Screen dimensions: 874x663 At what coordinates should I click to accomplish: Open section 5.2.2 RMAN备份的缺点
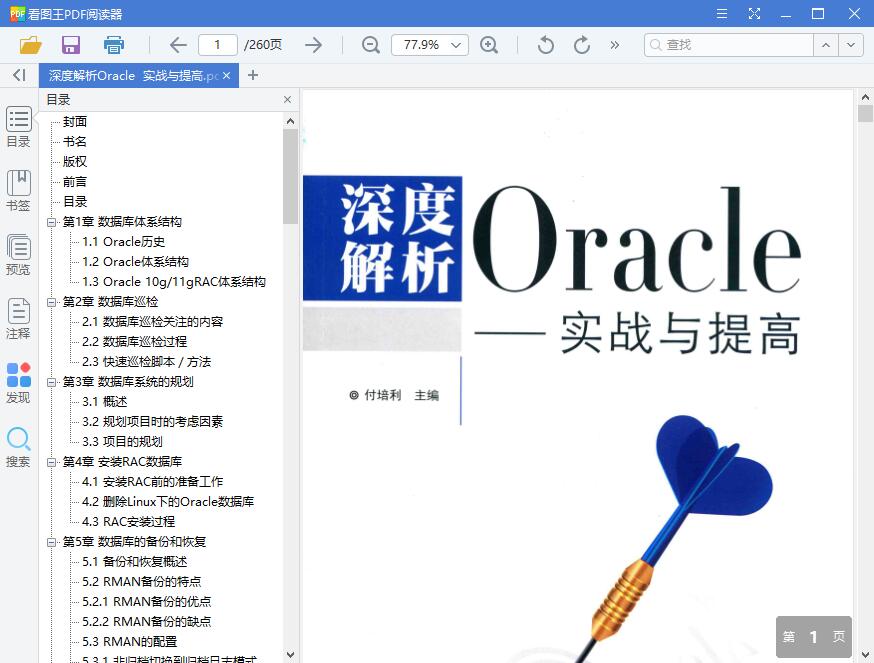tap(147, 622)
